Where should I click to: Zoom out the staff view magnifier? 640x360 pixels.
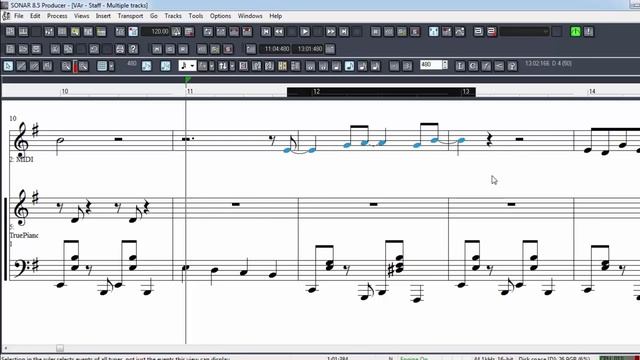(66, 66)
